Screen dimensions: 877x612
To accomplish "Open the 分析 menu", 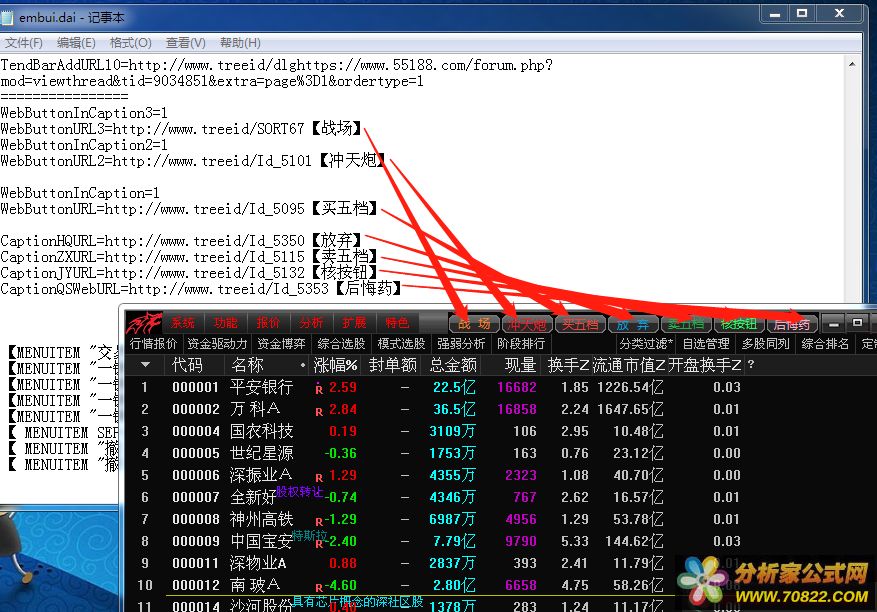I will click(x=311, y=323).
